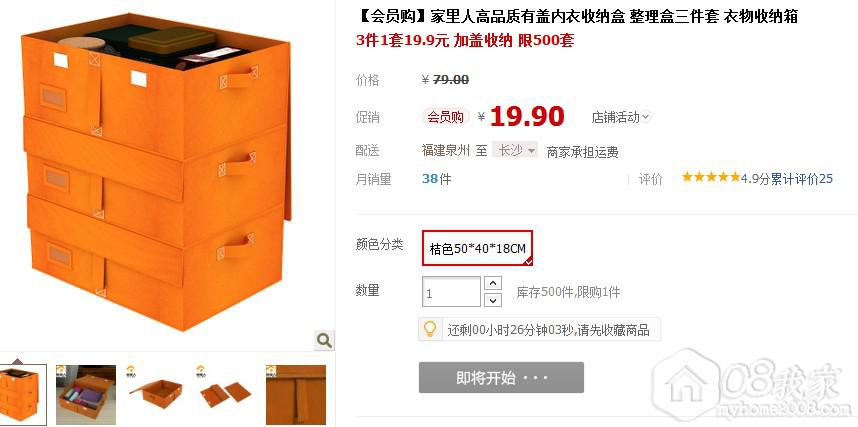Click the 即将开始 button
This screenshot has width=858, height=427.
pos(501,377)
